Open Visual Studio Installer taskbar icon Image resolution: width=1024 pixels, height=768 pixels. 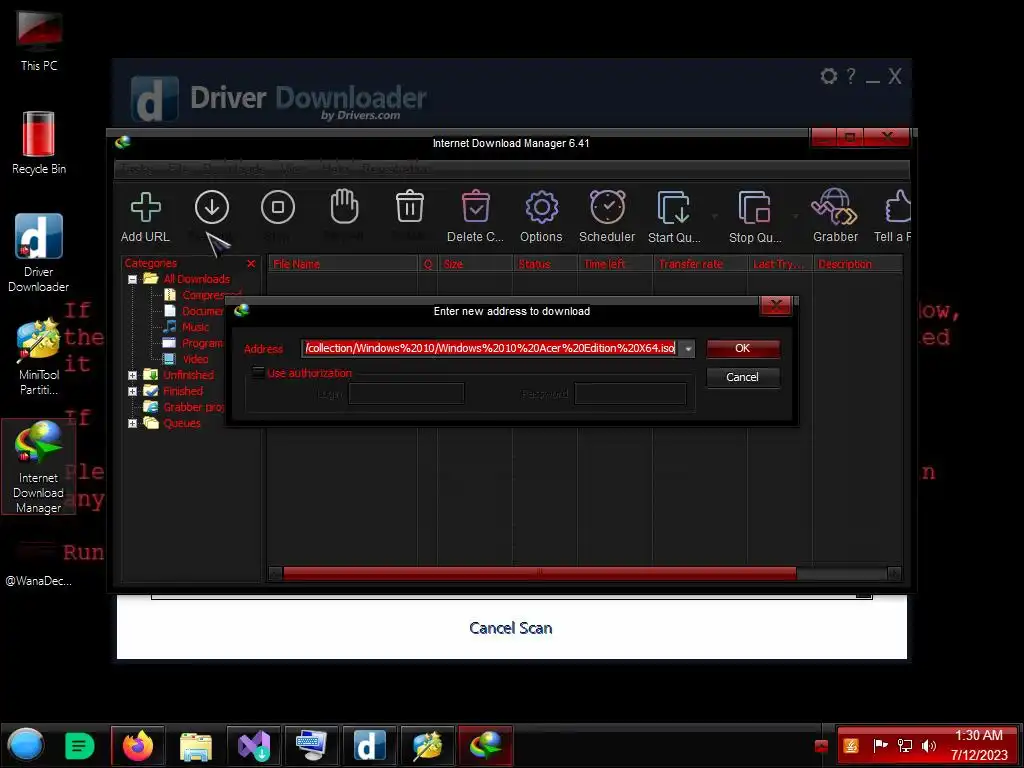pyautogui.click(x=253, y=746)
